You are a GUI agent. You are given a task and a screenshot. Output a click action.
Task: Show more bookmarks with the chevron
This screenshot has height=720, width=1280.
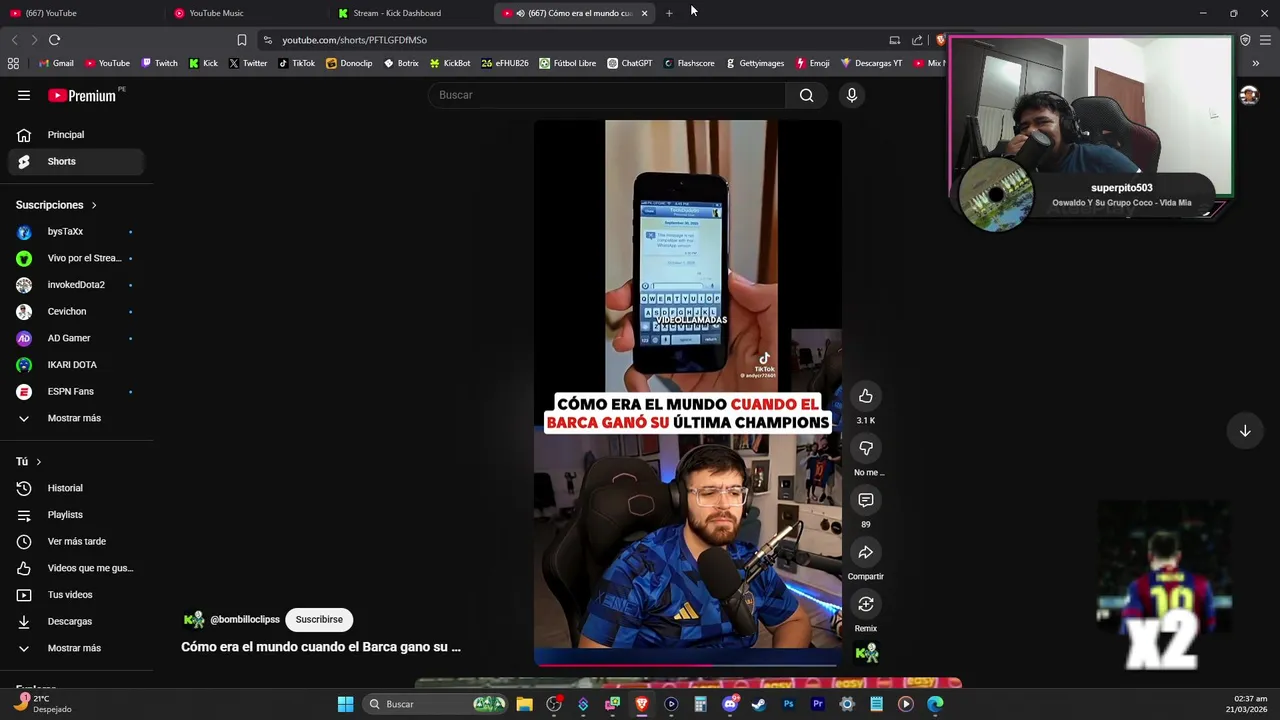(1255, 63)
